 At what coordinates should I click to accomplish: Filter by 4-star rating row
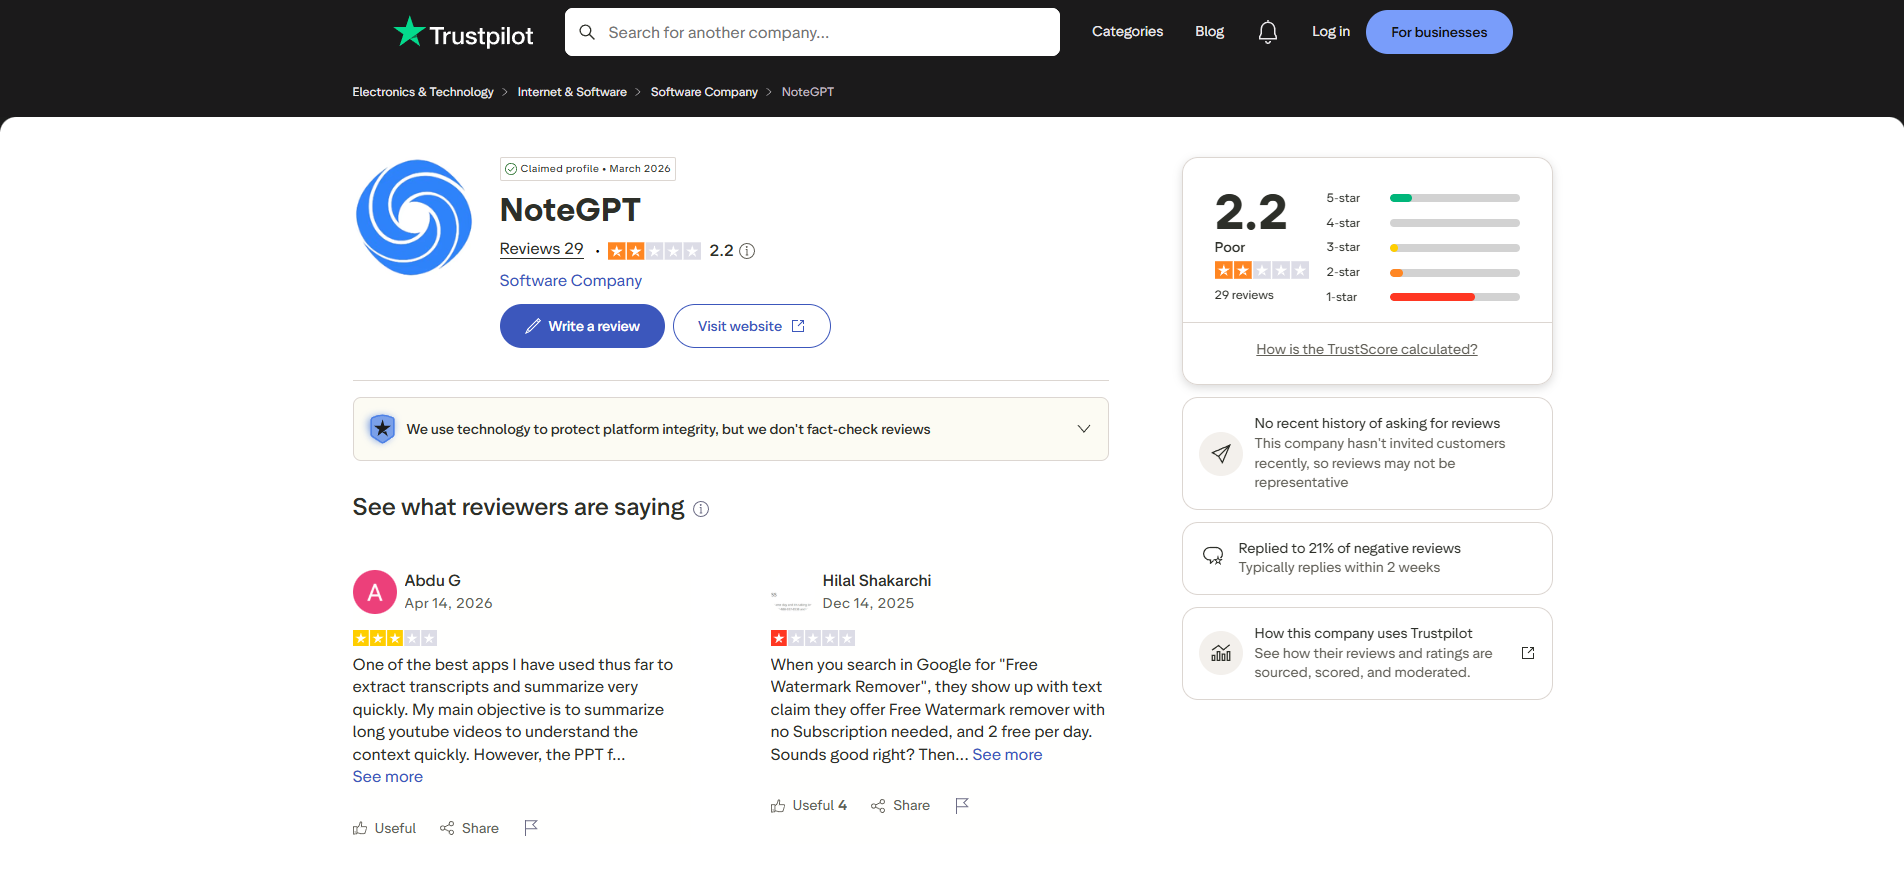(x=1422, y=223)
